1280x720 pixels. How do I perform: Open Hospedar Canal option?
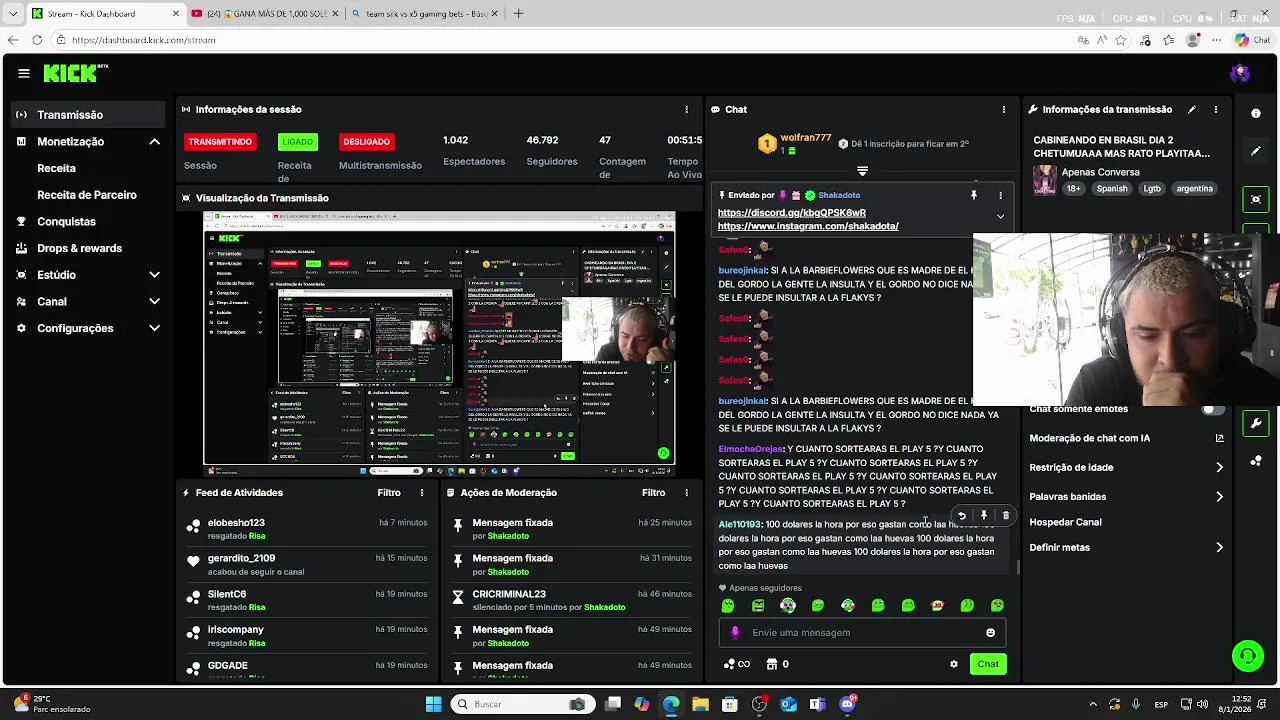tap(1066, 522)
